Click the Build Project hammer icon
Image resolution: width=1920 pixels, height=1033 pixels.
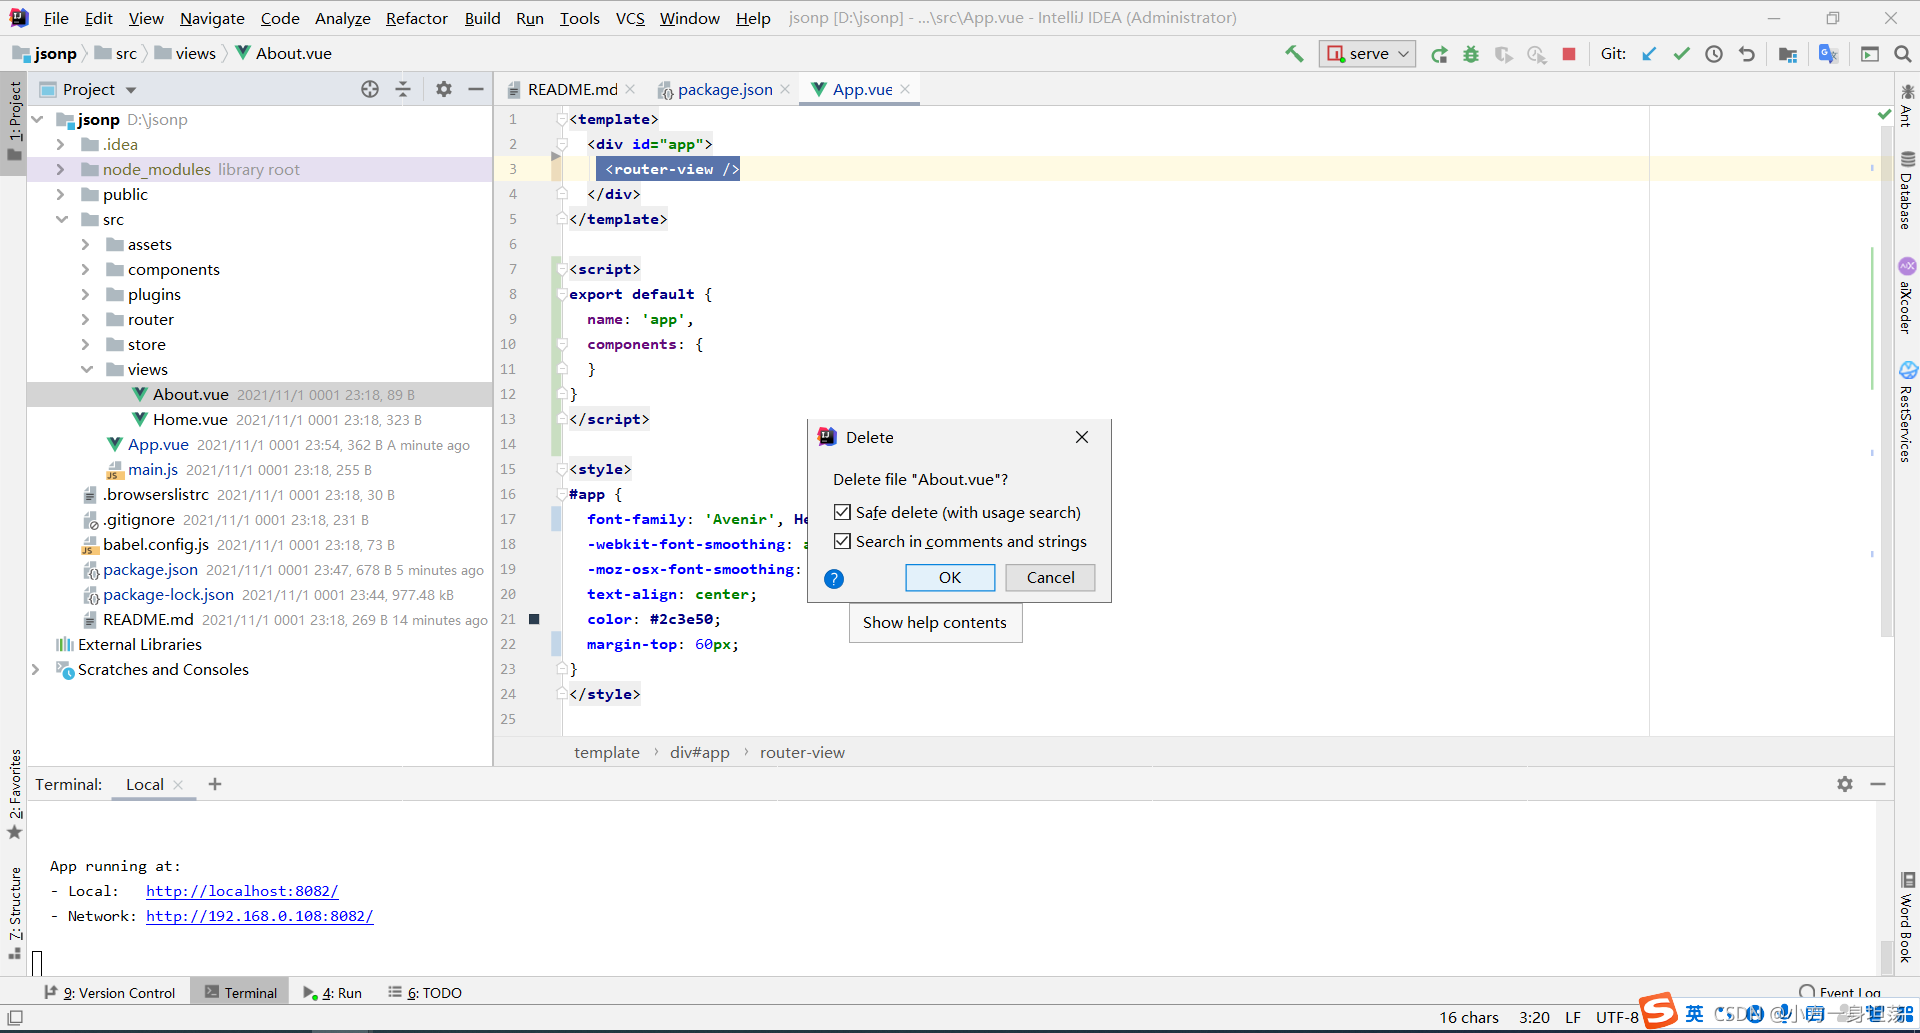pyautogui.click(x=1294, y=54)
